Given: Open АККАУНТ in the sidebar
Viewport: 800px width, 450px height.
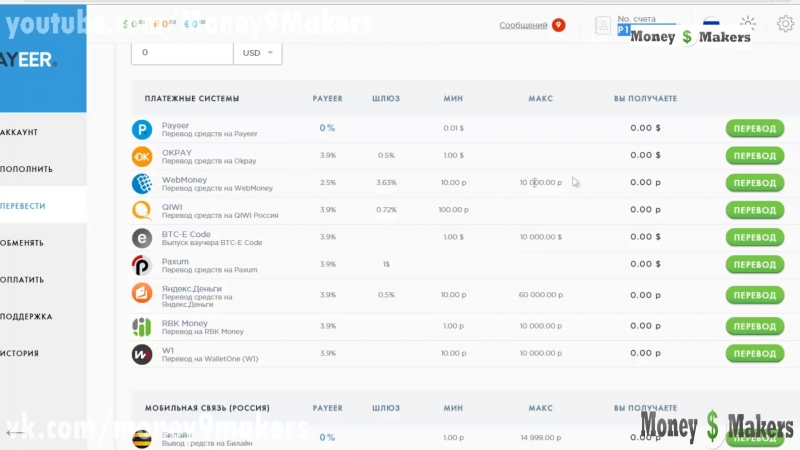Looking at the screenshot, I should [x=19, y=132].
